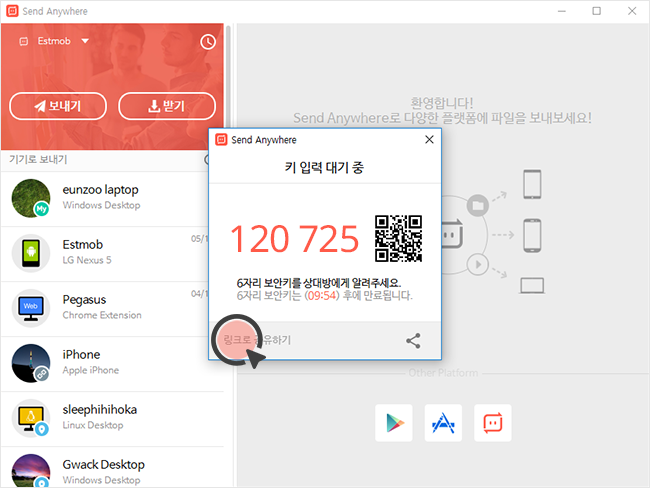Viewport: 650px width, 488px height.
Task: Click the Android phone device icon
Action: (31, 253)
